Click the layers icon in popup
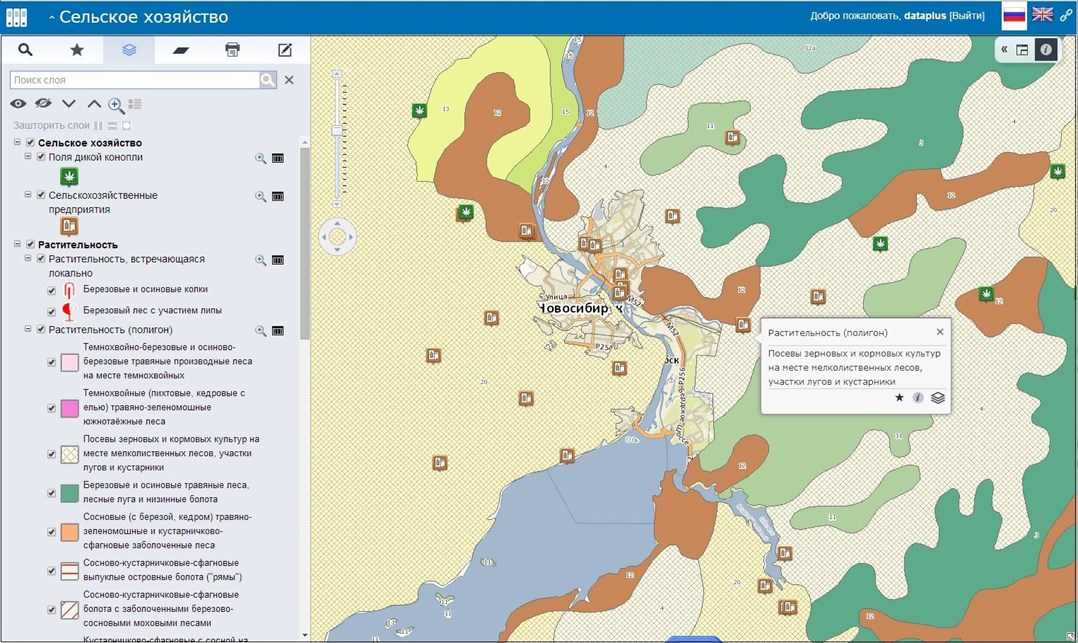Screen dimensions: 1078x643 (938, 397)
